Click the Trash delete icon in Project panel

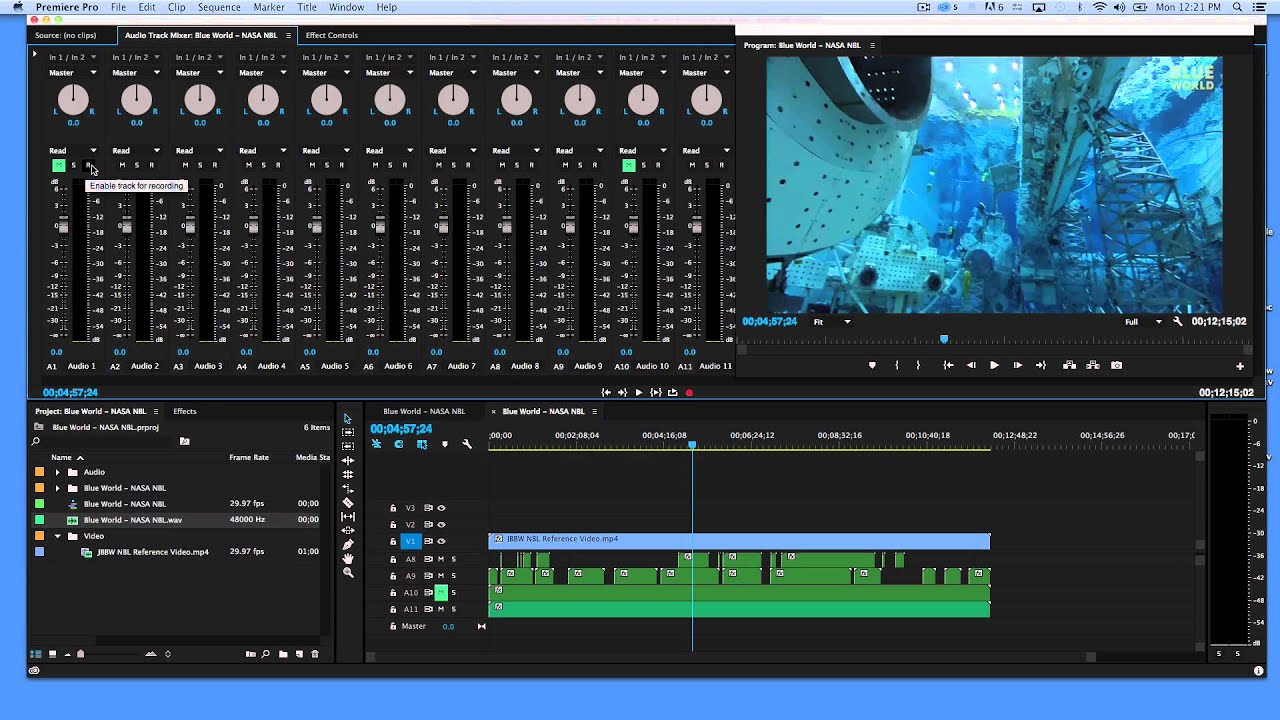click(315, 654)
